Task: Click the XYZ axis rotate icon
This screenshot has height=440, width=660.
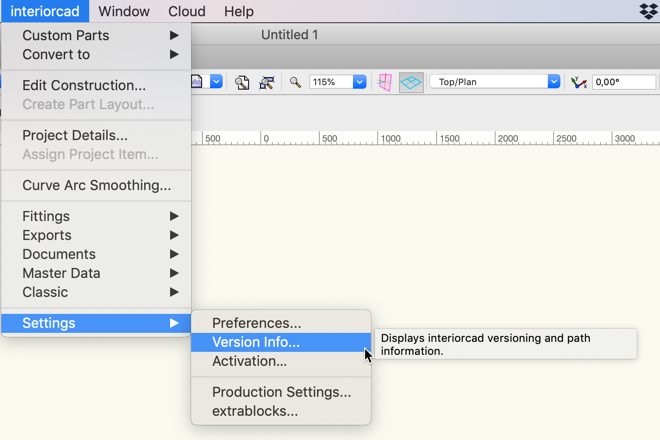Action: (579, 82)
